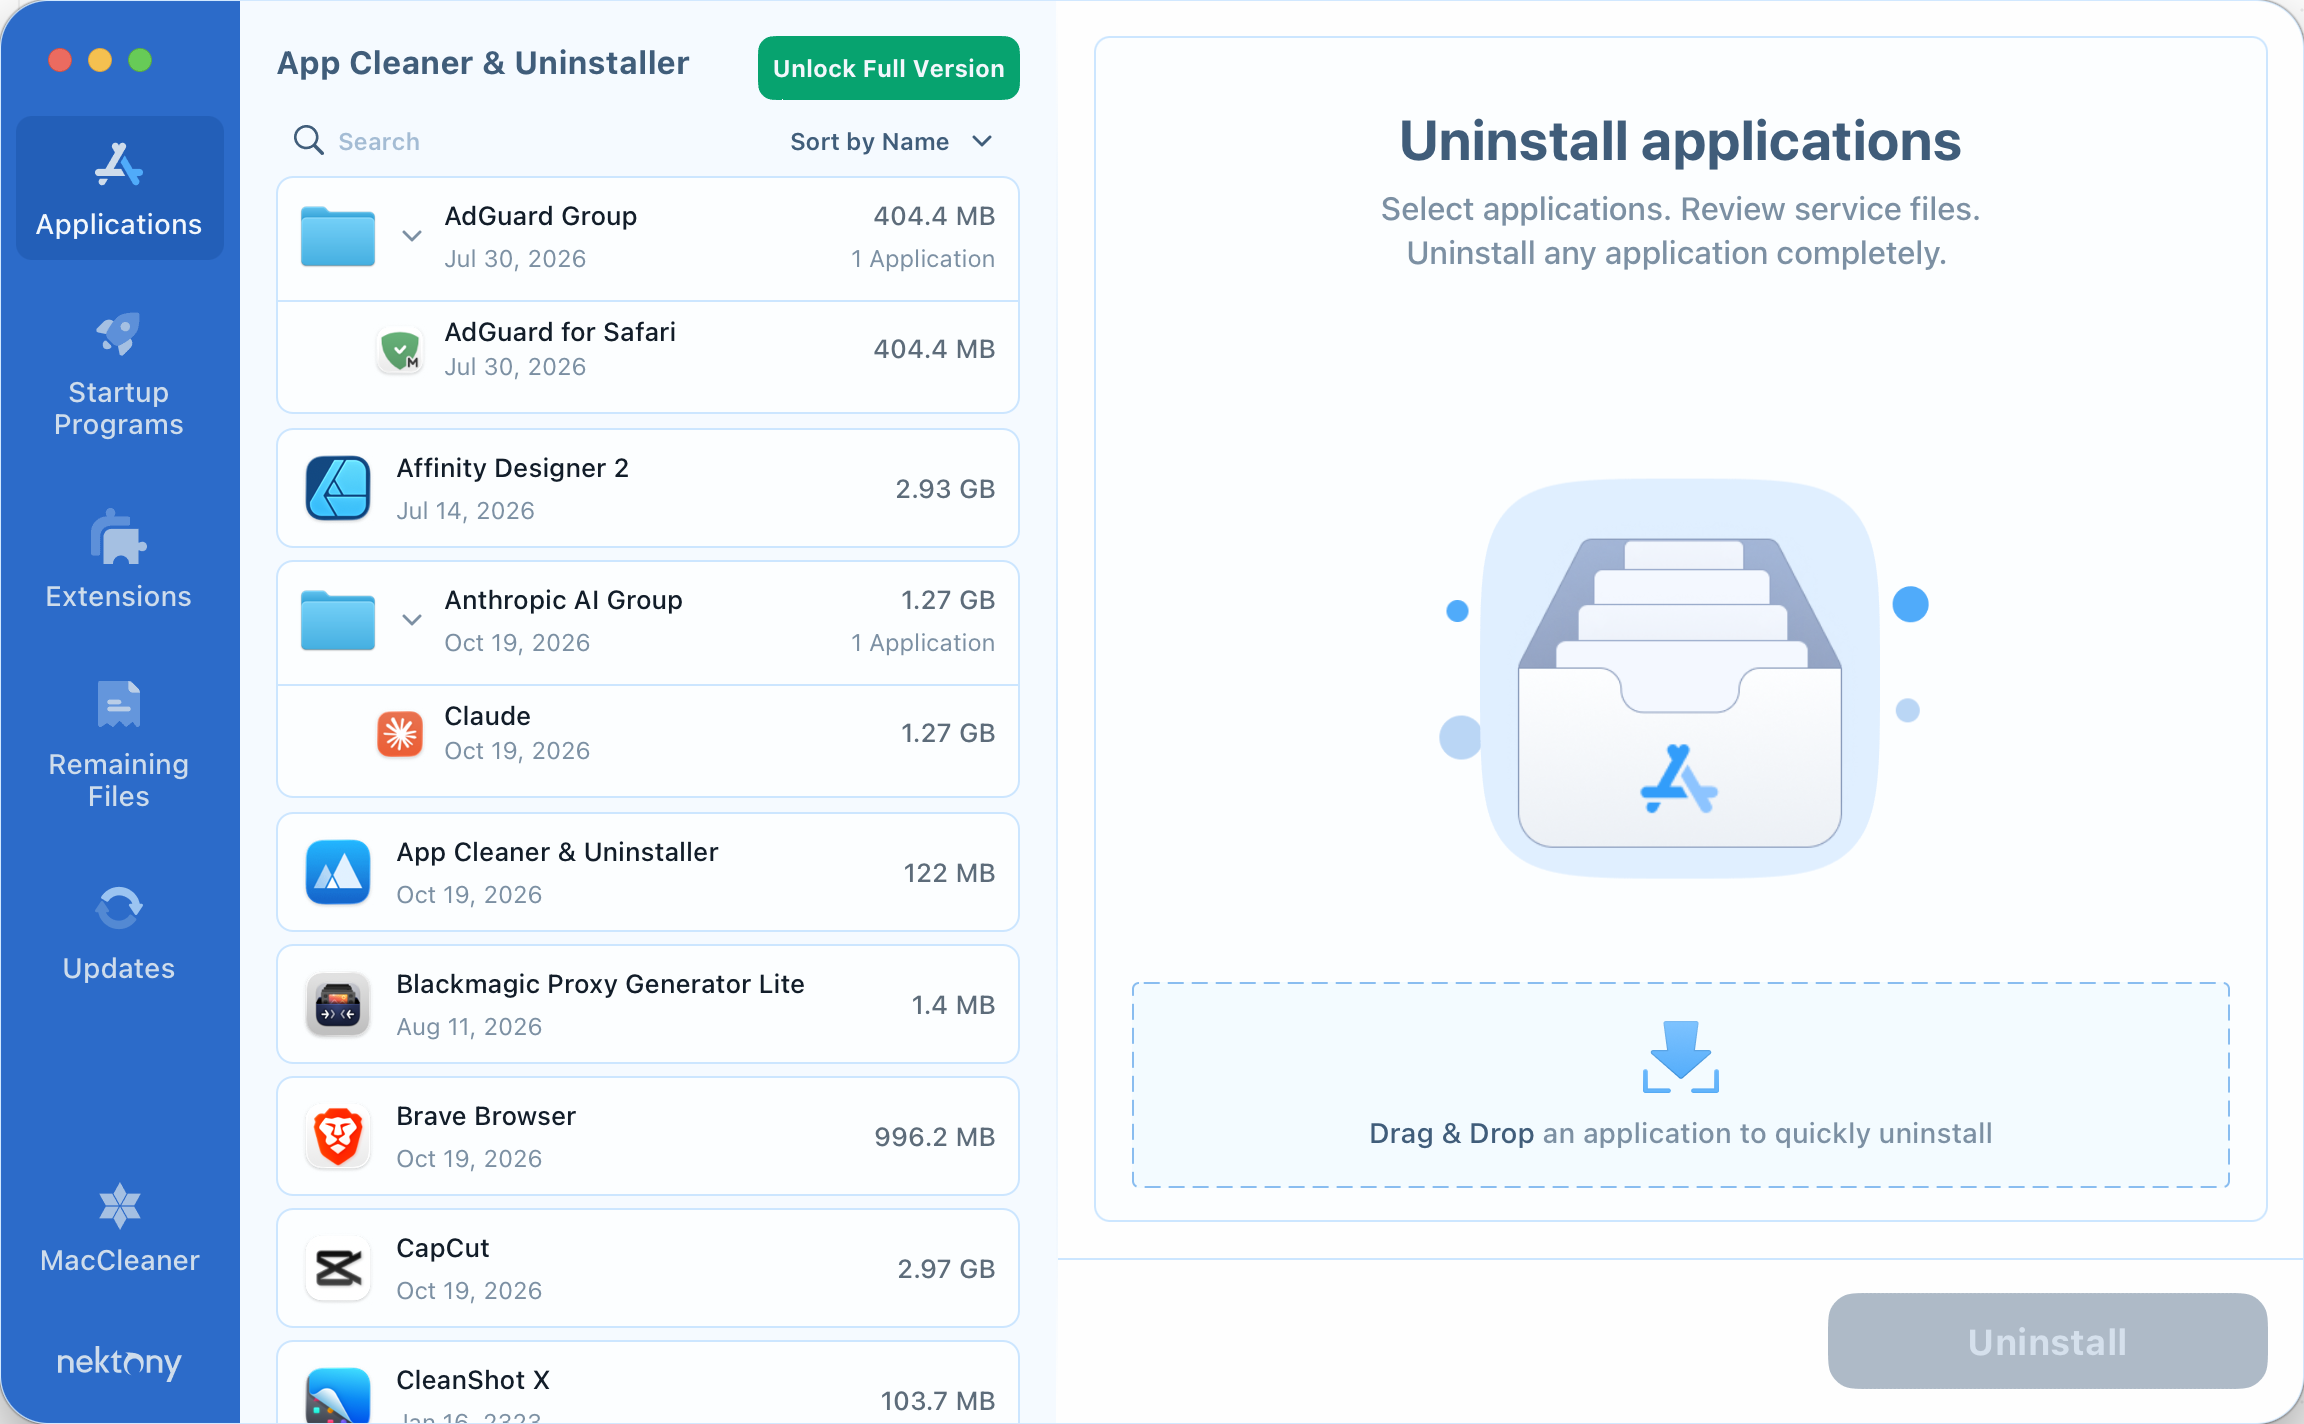Screen dimensions: 2304x1424
Task: Select the App Cleaner & Uninstaller icon
Action: 338,872
